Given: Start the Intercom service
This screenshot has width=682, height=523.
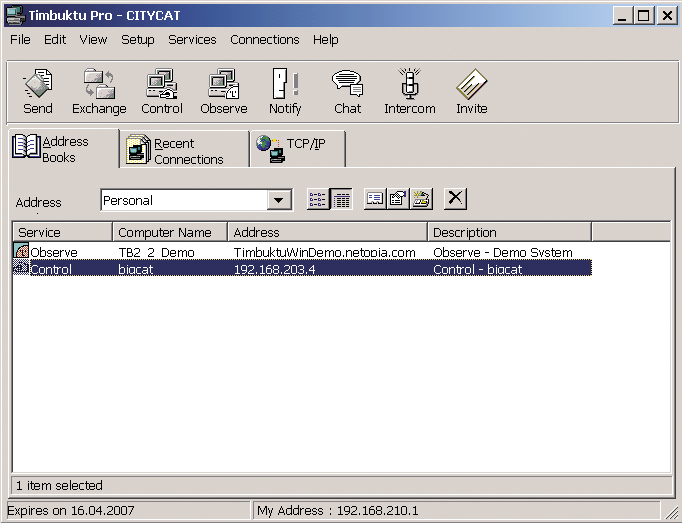Looking at the screenshot, I should (410, 92).
